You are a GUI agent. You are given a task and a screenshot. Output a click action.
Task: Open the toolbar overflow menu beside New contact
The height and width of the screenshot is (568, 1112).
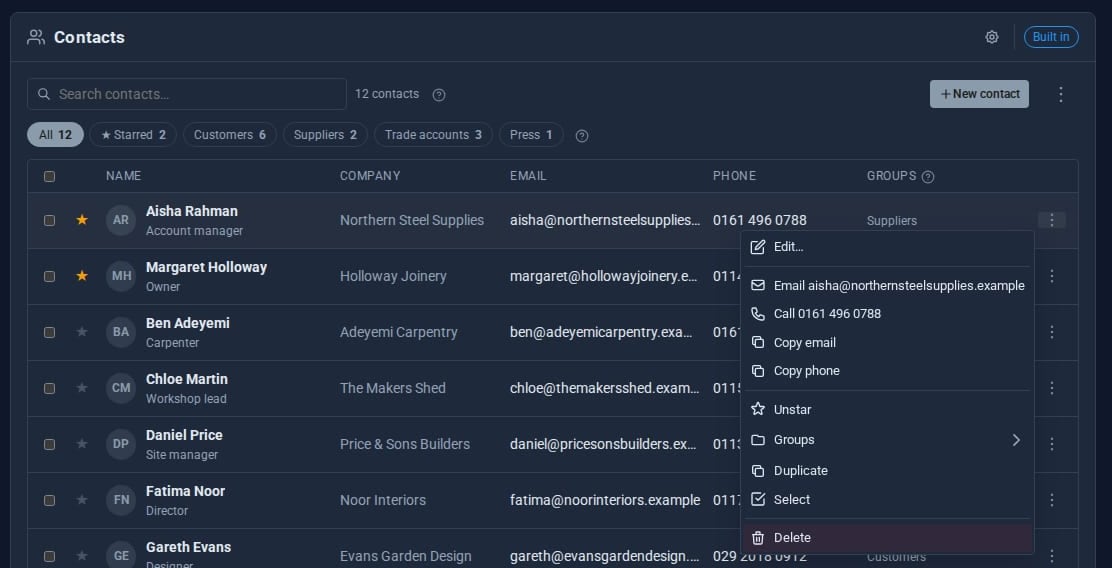[1060, 94]
